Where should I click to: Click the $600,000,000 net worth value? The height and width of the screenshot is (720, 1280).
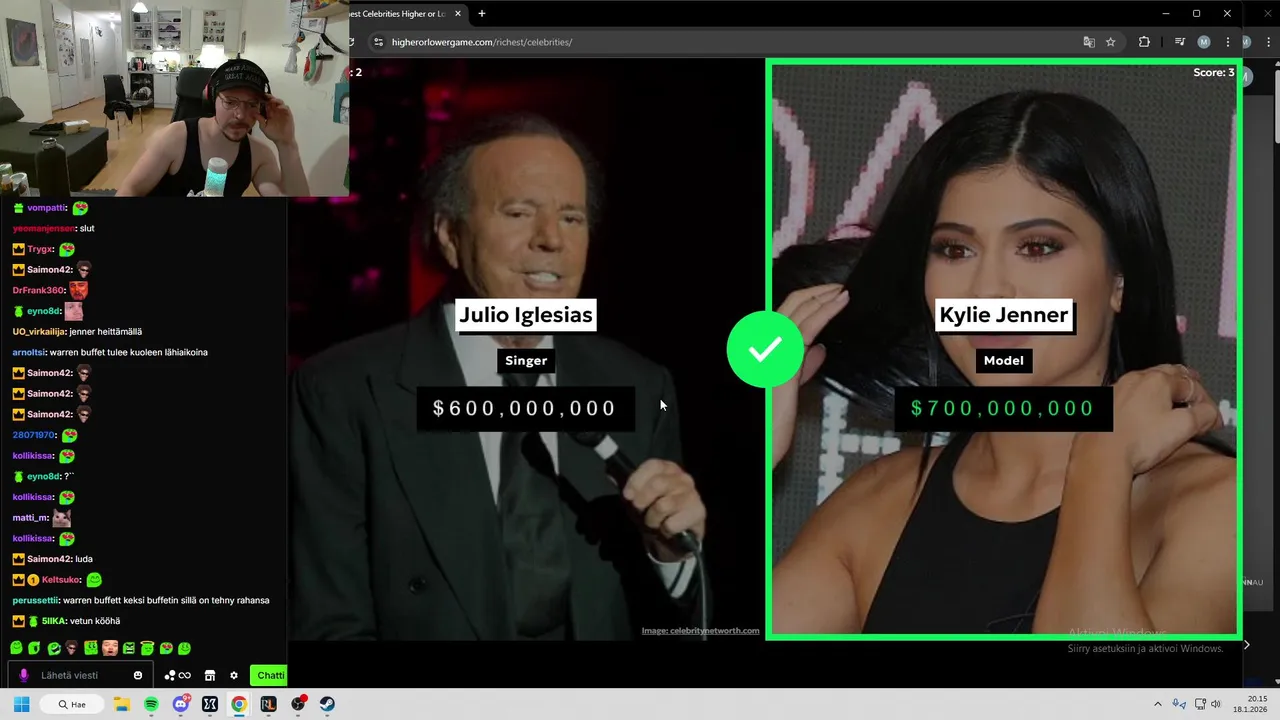[x=525, y=408]
